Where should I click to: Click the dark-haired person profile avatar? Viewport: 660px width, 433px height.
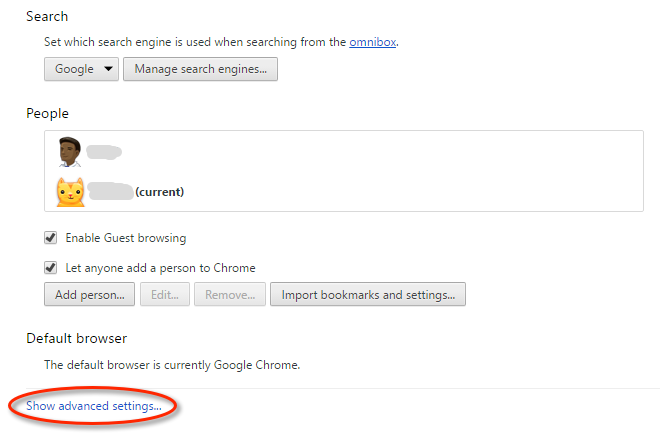point(69,152)
